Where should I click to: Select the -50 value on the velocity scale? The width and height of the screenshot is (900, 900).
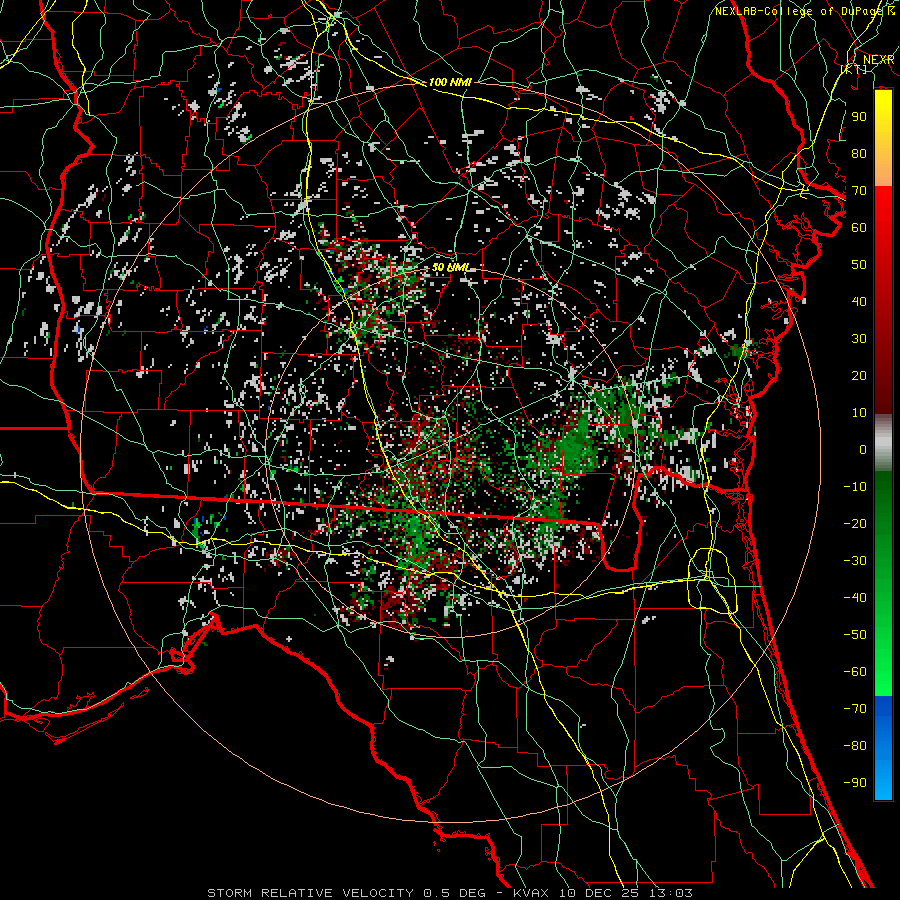click(x=855, y=635)
